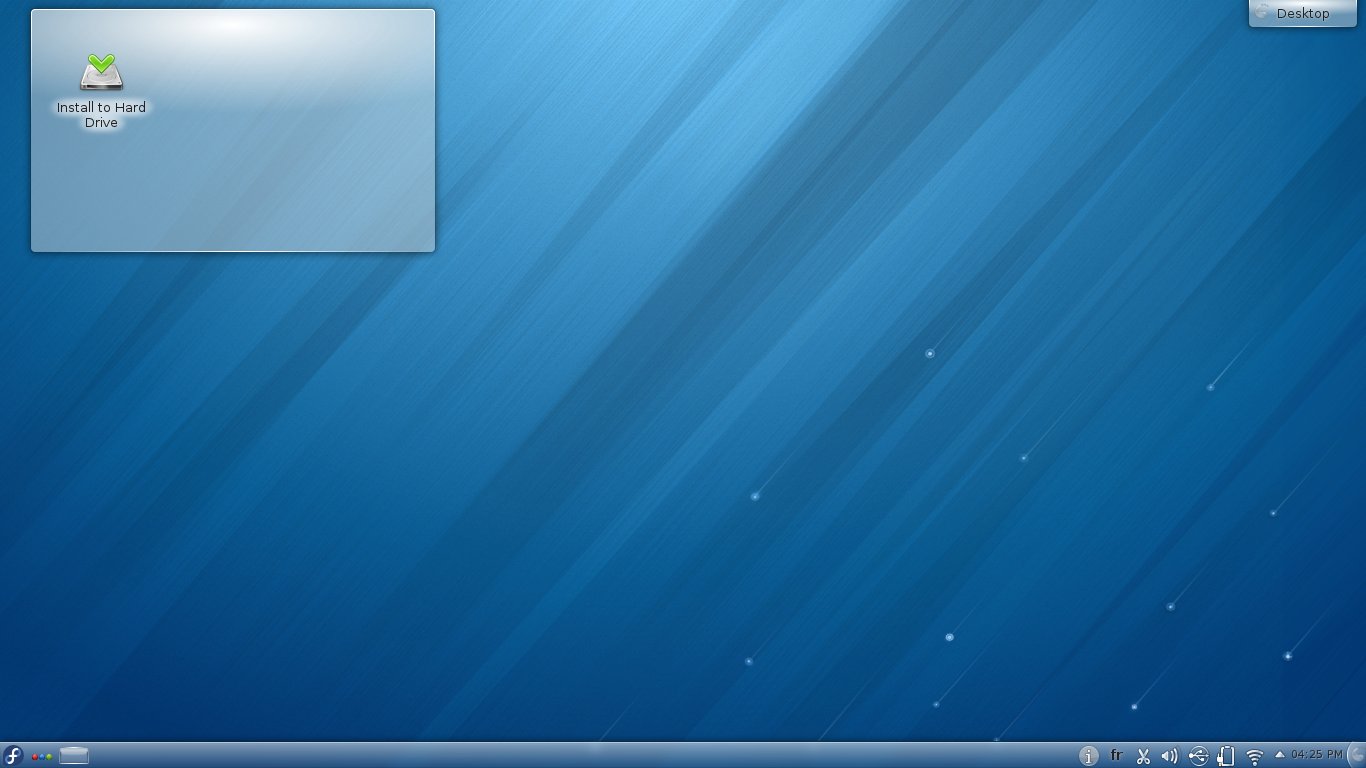The width and height of the screenshot is (1366, 768).
Task: Select the 'Install to Hard Drive' label
Action: coord(101,115)
